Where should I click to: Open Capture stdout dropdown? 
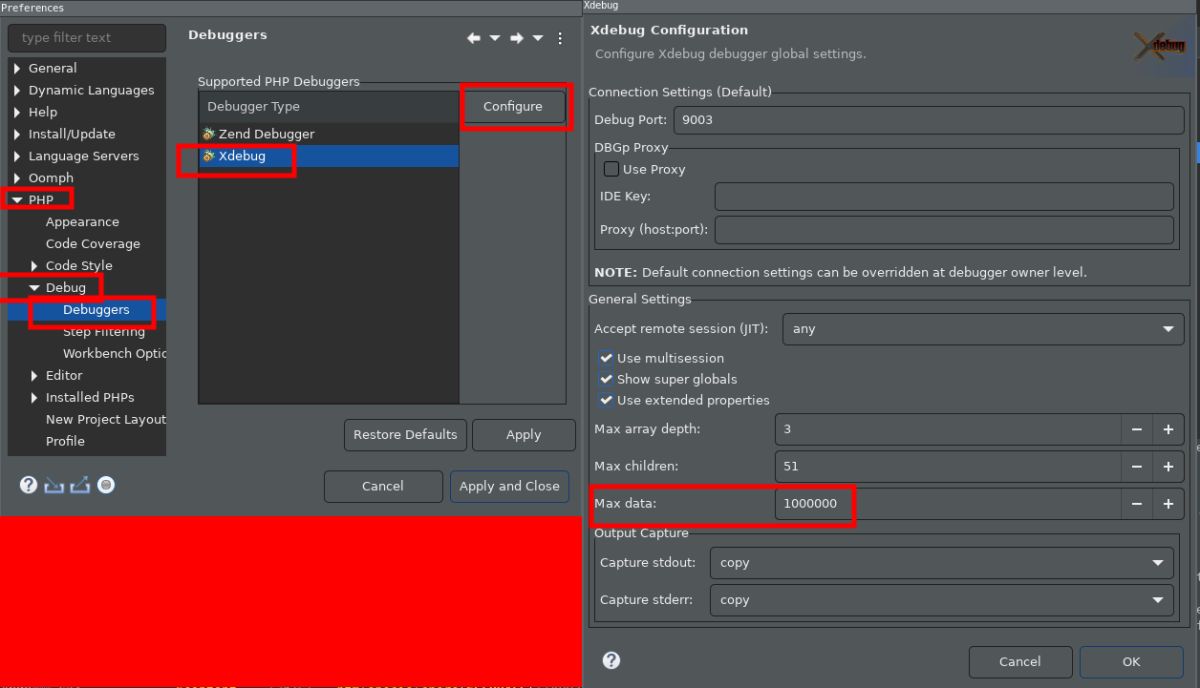941,563
